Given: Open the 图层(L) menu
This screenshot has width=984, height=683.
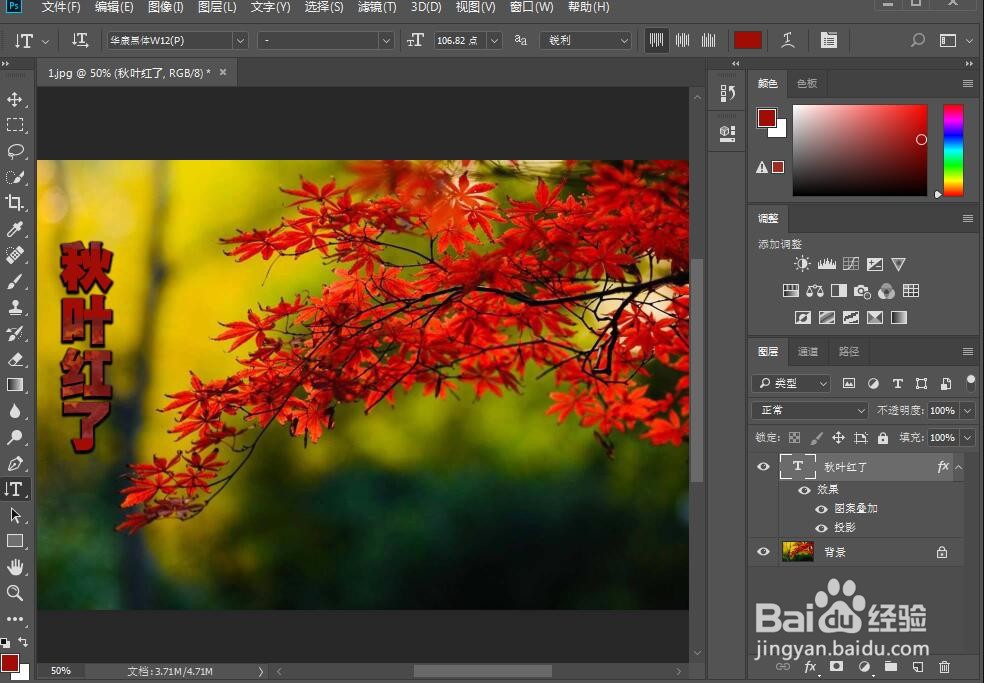Looking at the screenshot, I should click(x=217, y=8).
